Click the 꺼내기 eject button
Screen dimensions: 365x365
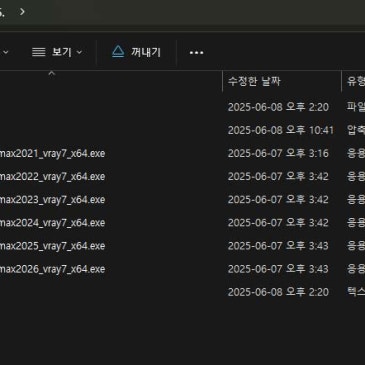(136, 52)
